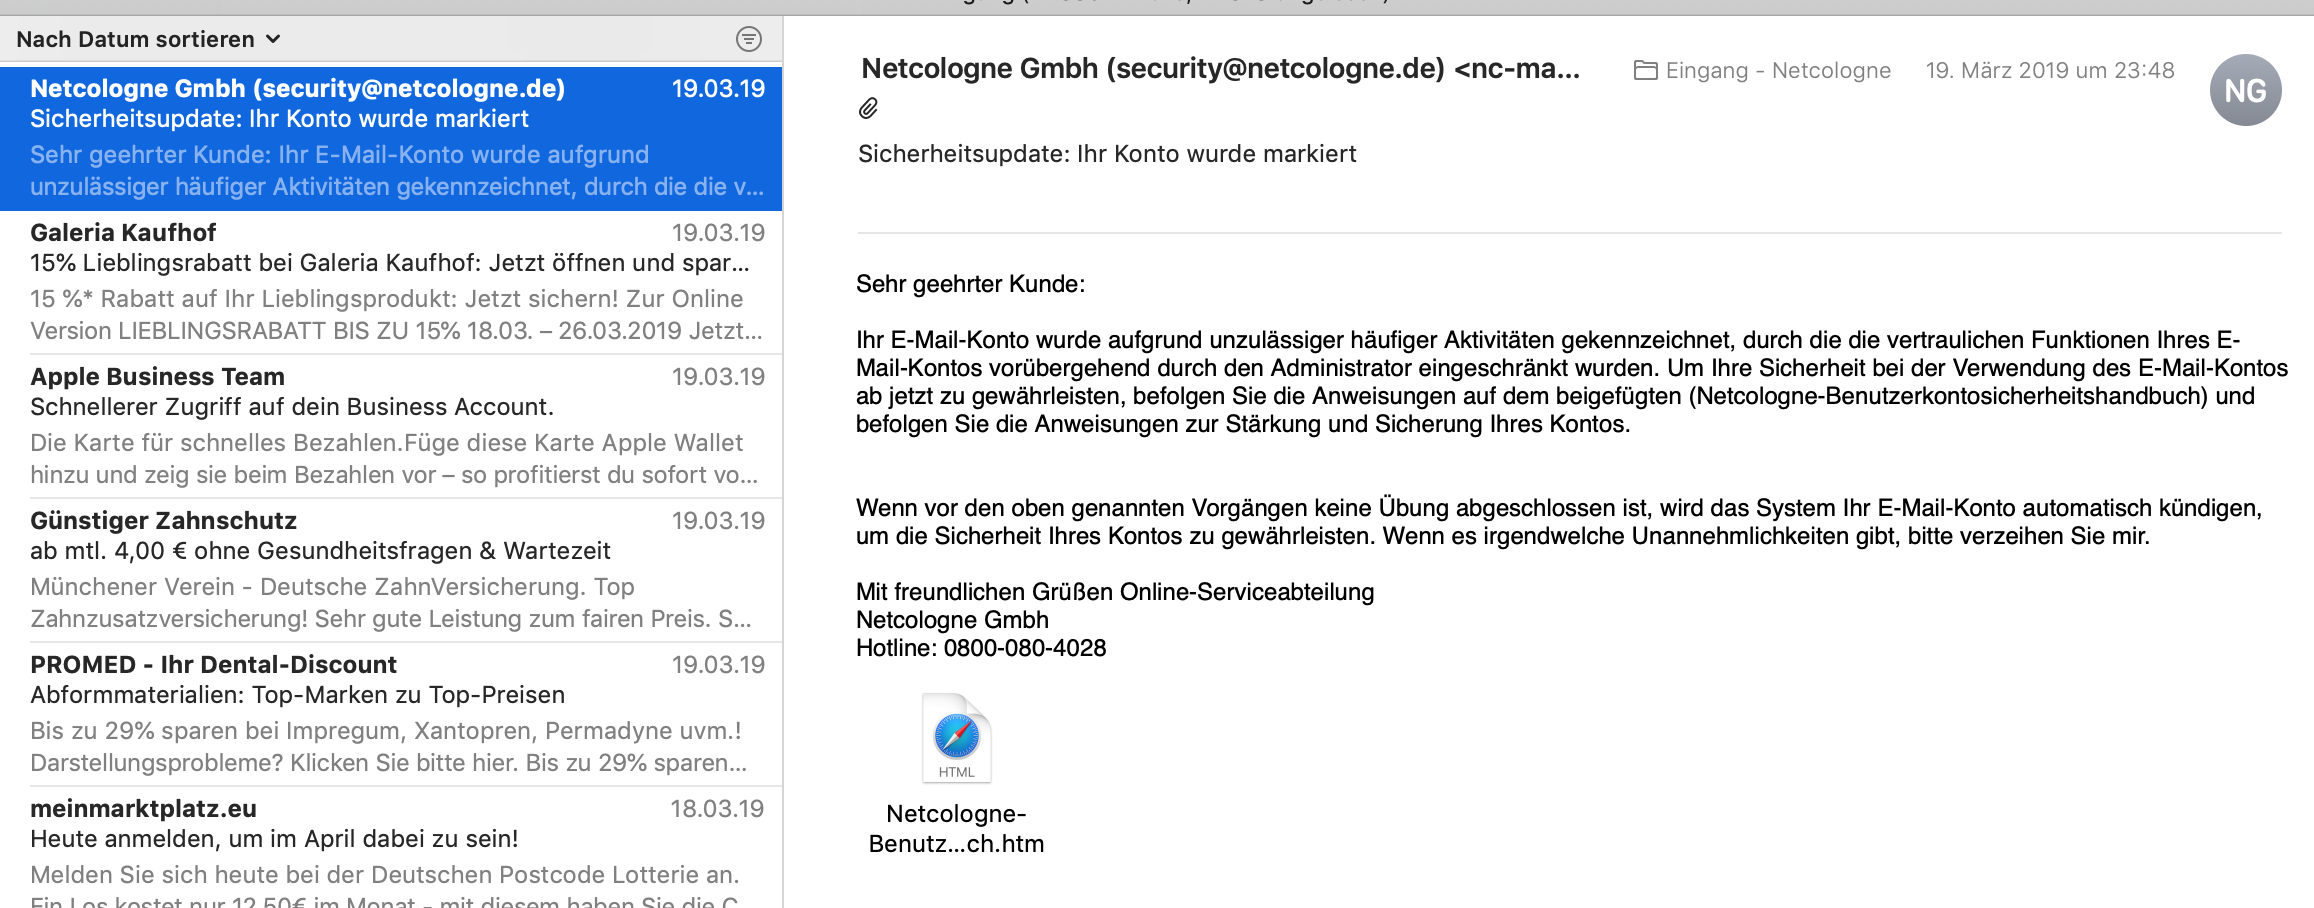Click the Eingang - Netcologne mailbox label
This screenshot has height=908, width=2314.
tap(1778, 70)
